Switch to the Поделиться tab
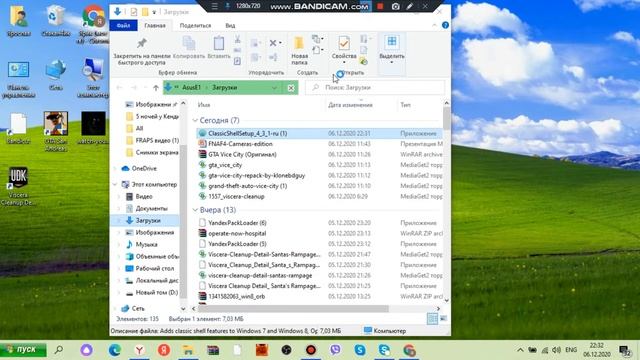Viewport: 640px width, 360px height. [x=196, y=25]
